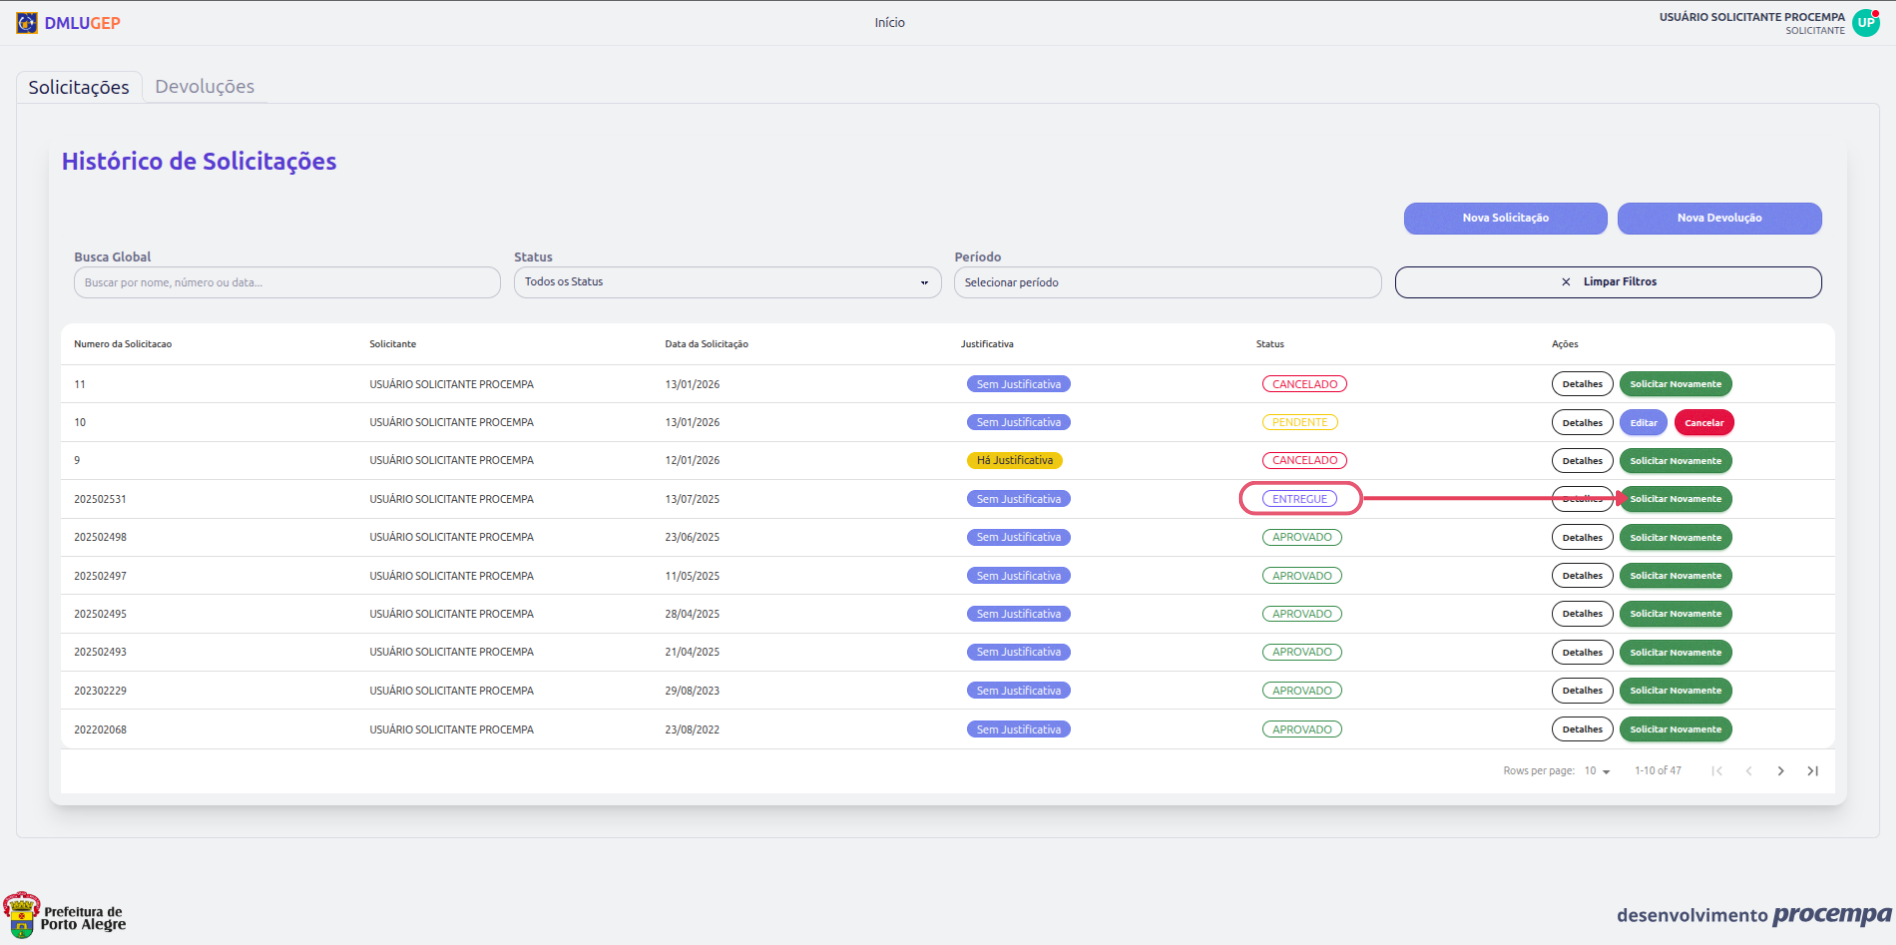Edit pending request number 10
1896x945 pixels.
[1643, 423]
